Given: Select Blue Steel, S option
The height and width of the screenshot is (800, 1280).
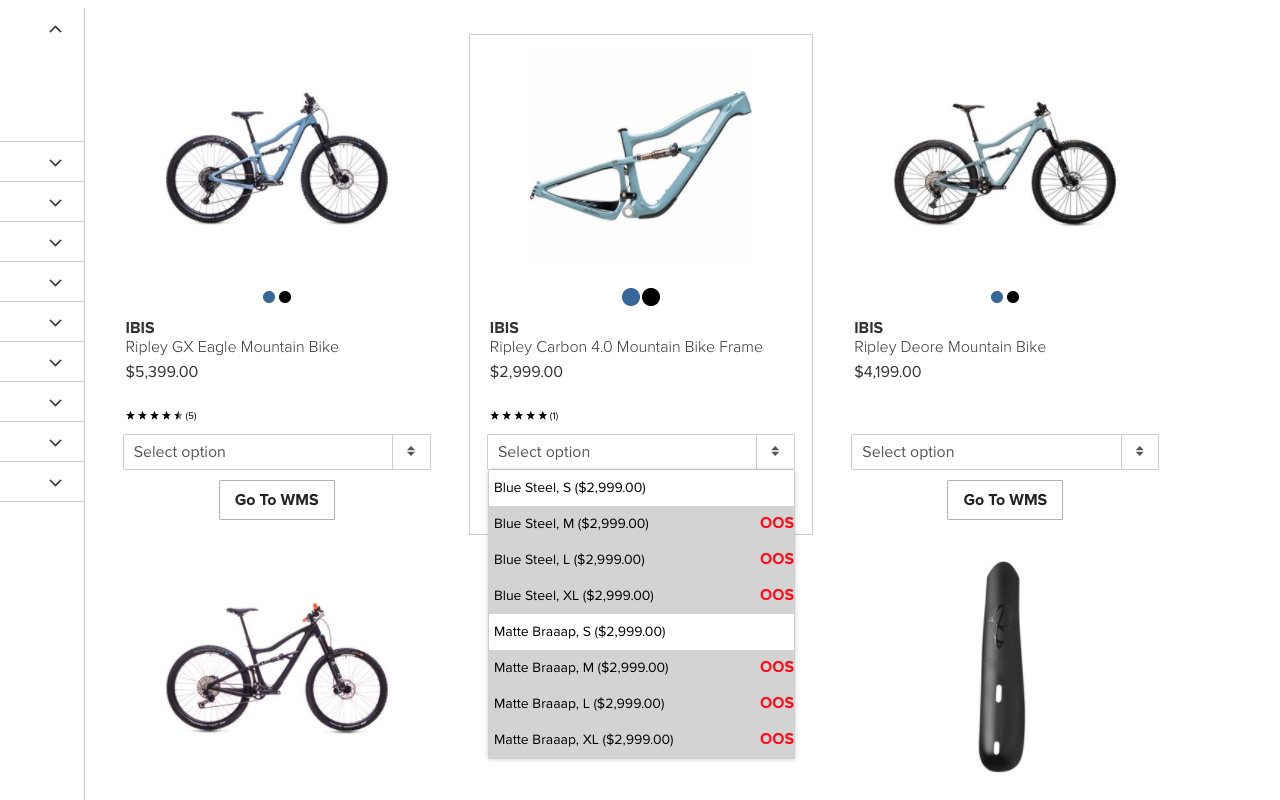Looking at the screenshot, I should coord(641,488).
